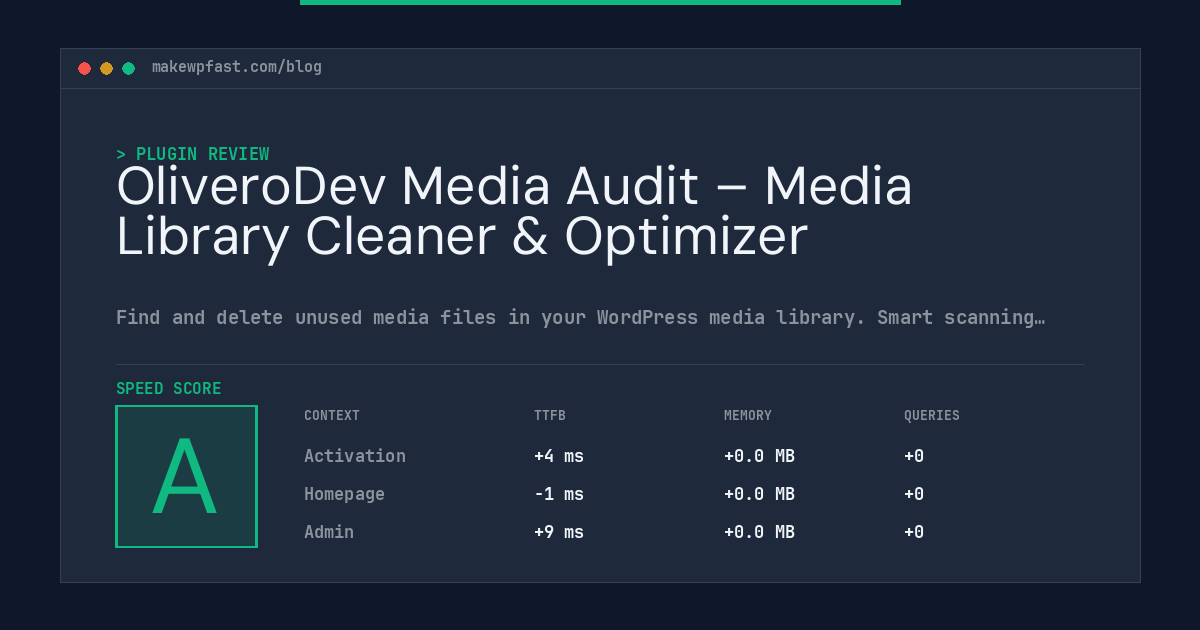Image resolution: width=1200 pixels, height=630 pixels.
Task: Click the TTFB column header
Action: coord(550,415)
